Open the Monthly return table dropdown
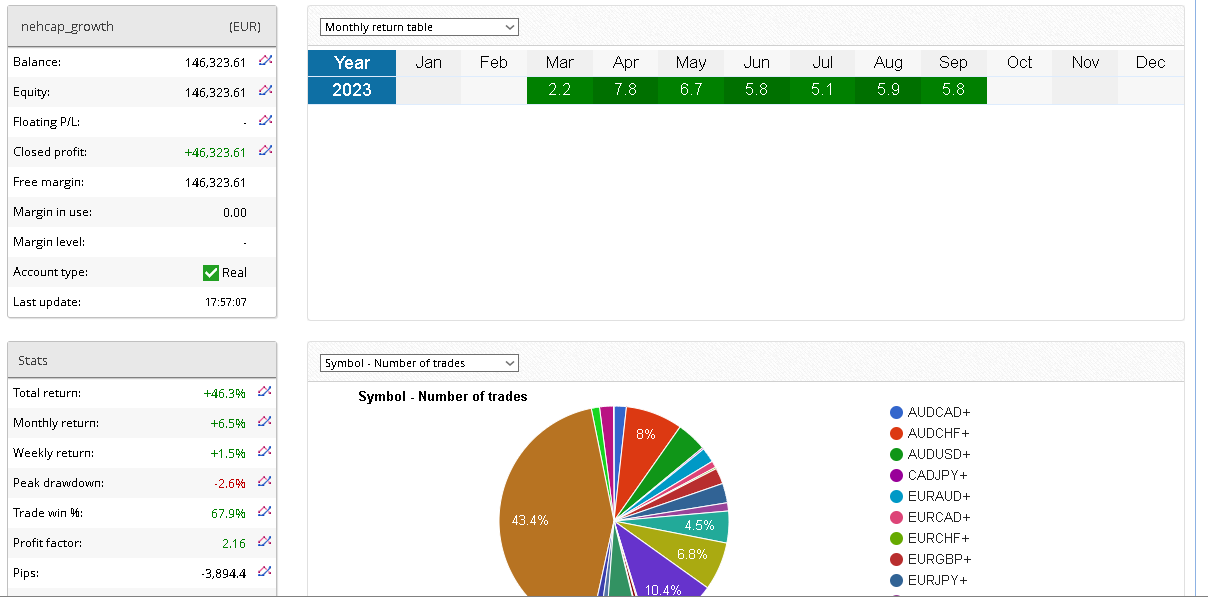The width and height of the screenshot is (1208, 600). [419, 27]
